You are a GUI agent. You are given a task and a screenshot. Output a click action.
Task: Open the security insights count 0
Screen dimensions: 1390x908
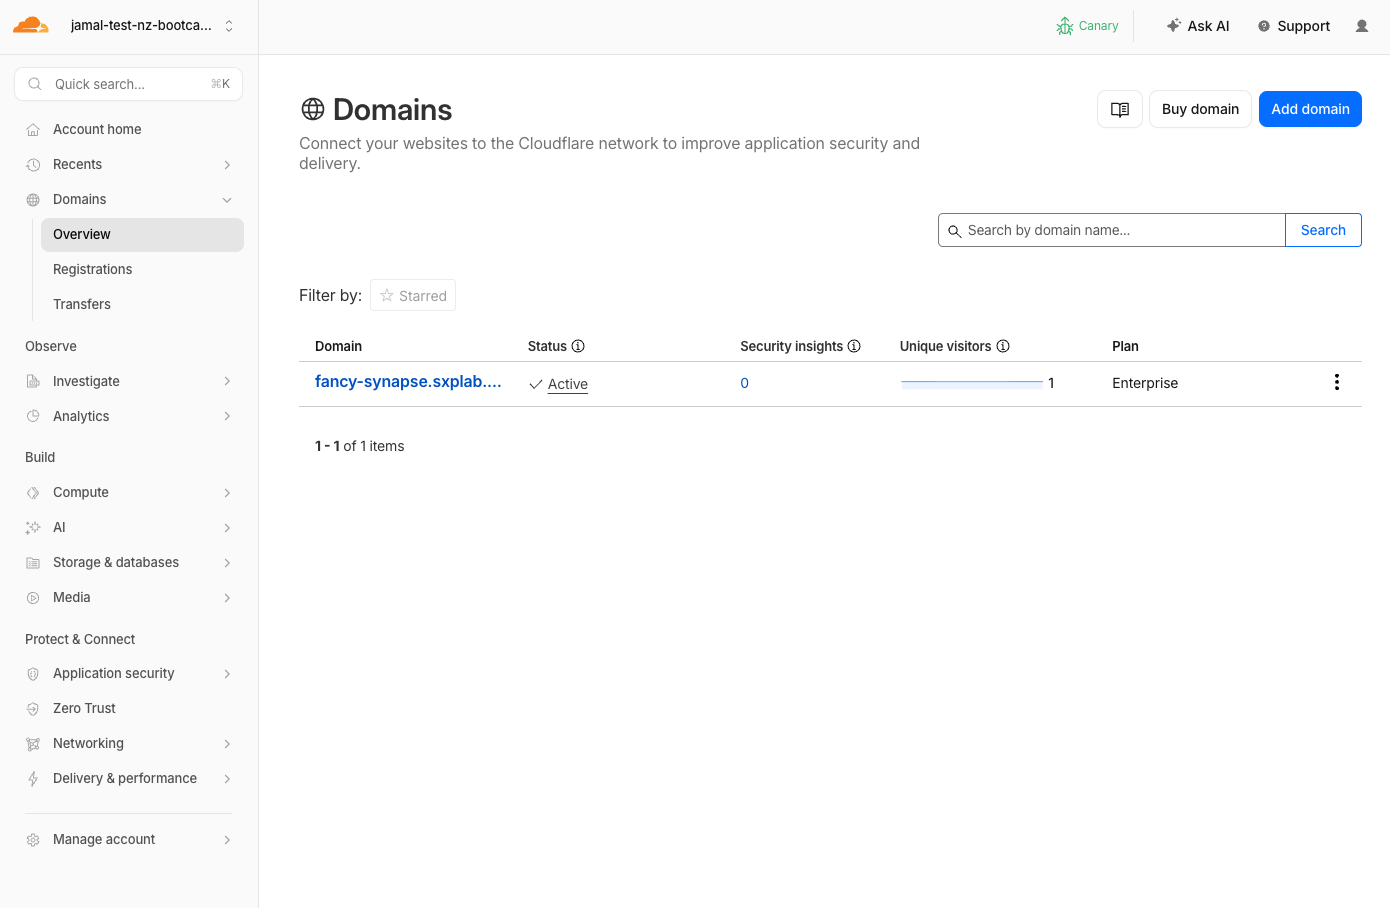(x=744, y=383)
